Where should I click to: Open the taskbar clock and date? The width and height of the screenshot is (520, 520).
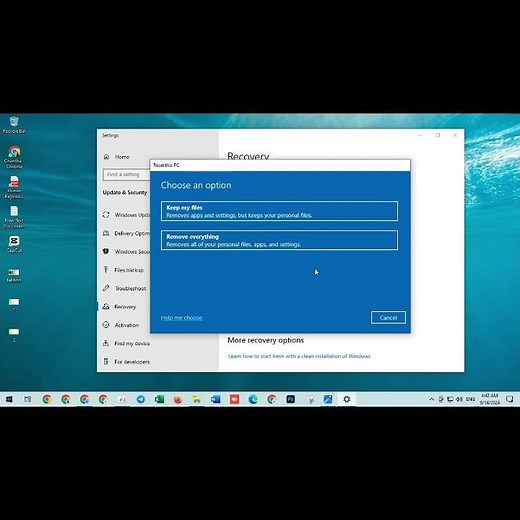490,399
